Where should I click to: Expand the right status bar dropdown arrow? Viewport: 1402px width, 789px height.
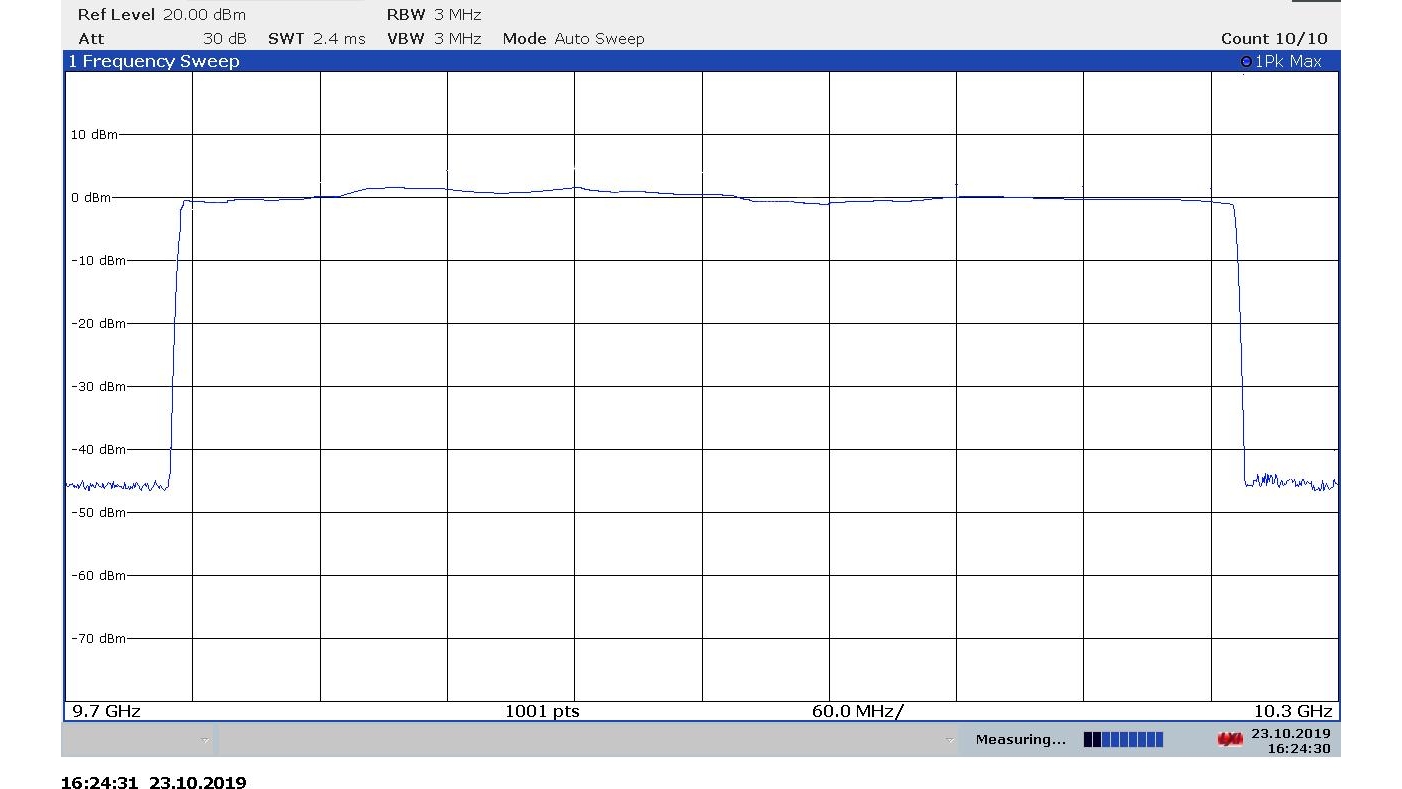[949, 740]
